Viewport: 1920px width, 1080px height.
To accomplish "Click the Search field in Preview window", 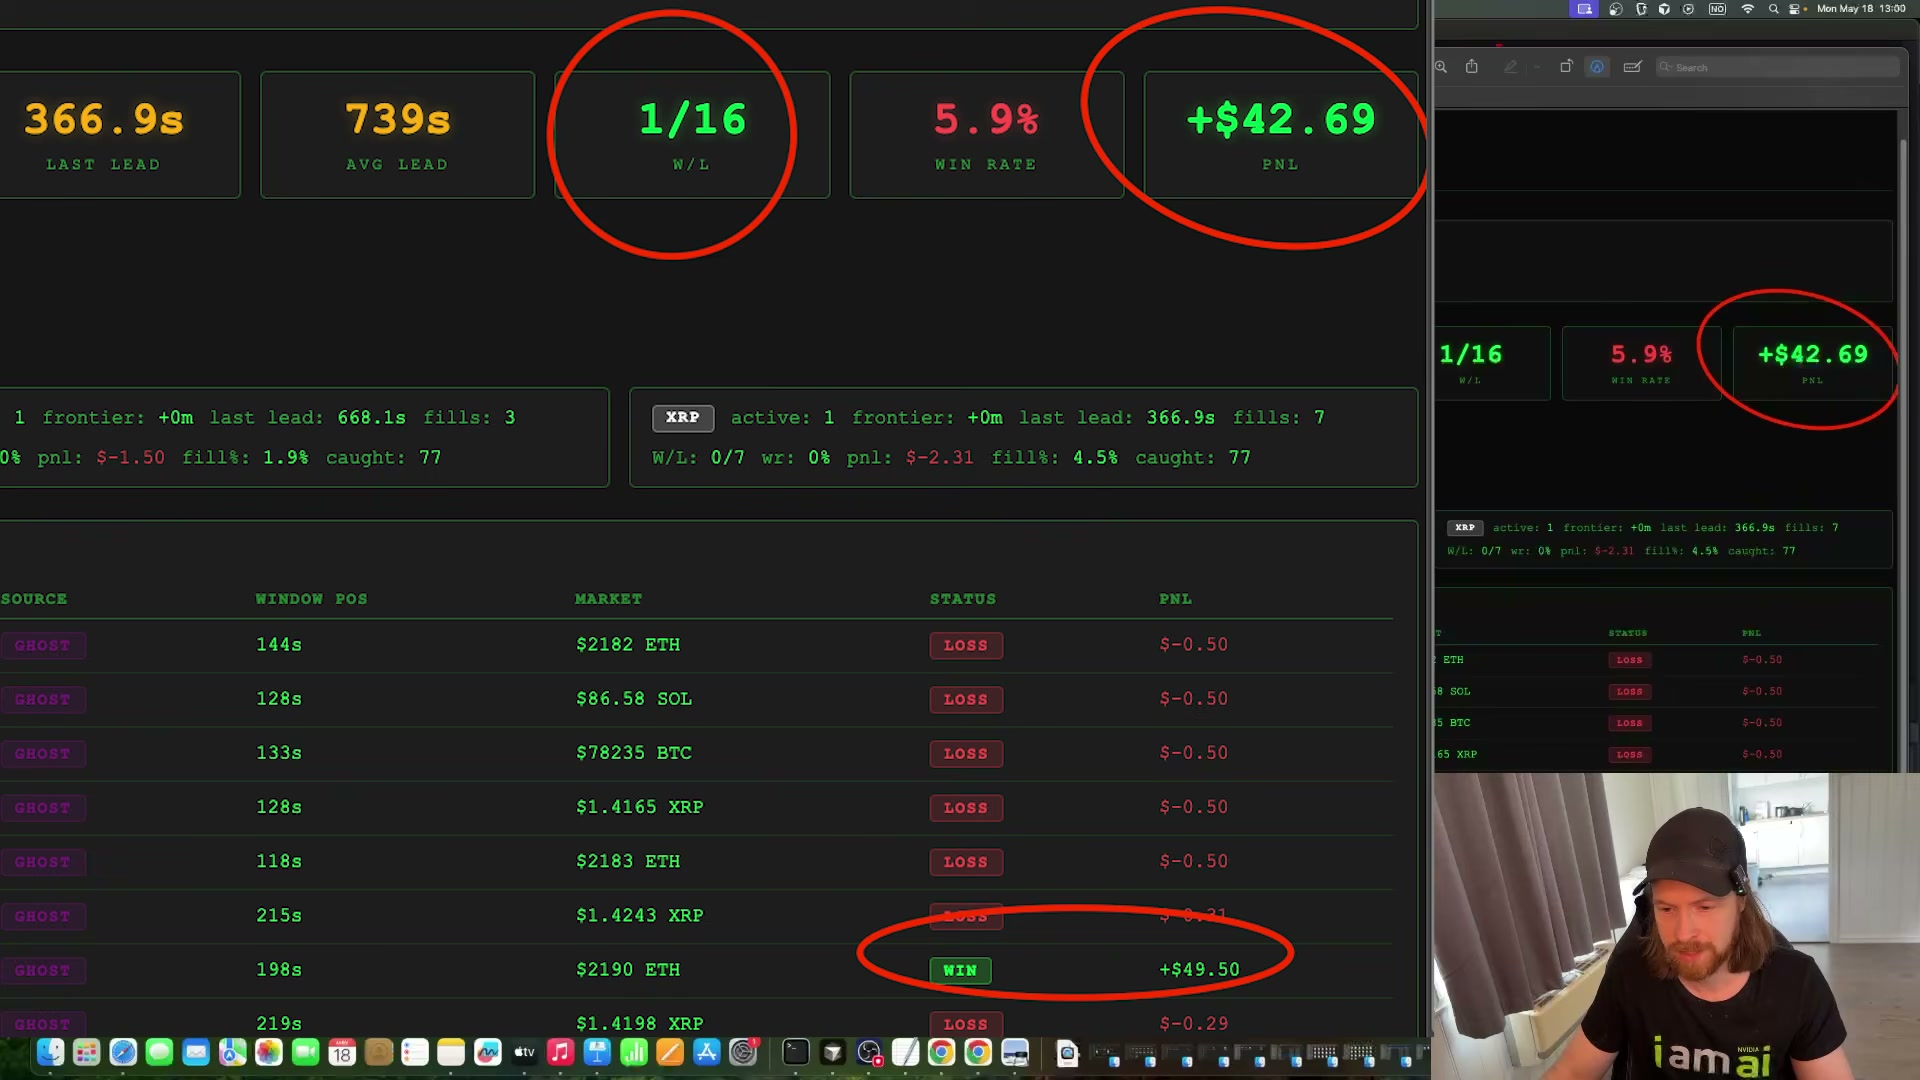I will click(1777, 67).
